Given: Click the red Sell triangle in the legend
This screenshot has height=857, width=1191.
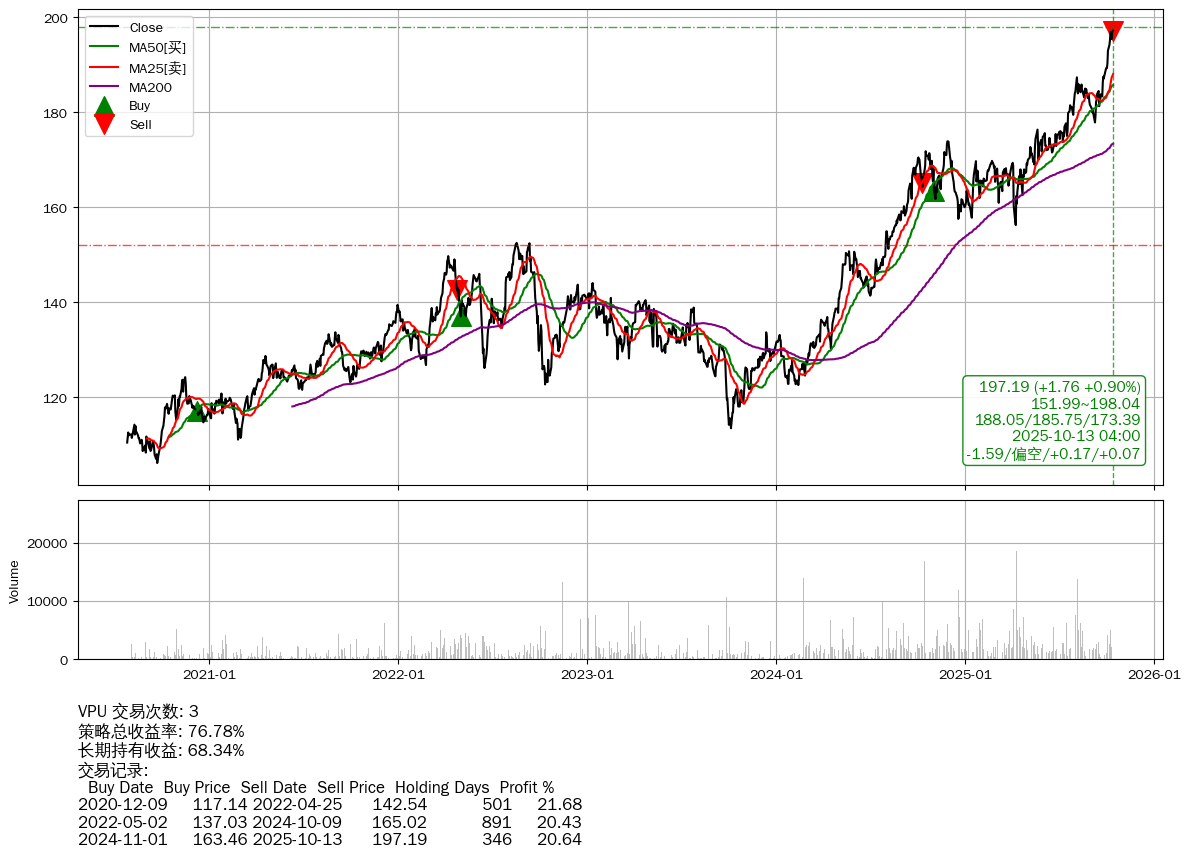Looking at the screenshot, I should tap(104, 124).
